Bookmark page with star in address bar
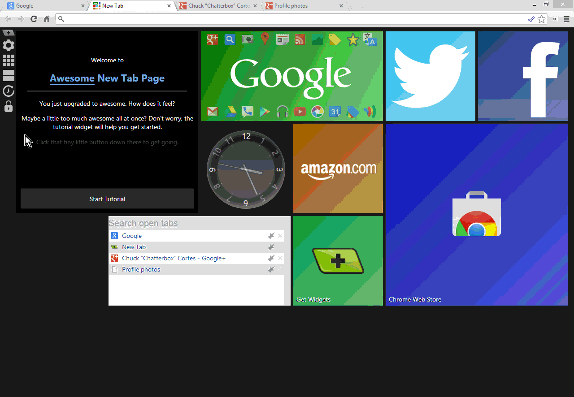Image resolution: width=574 pixels, height=397 pixels. pyautogui.click(x=541, y=19)
